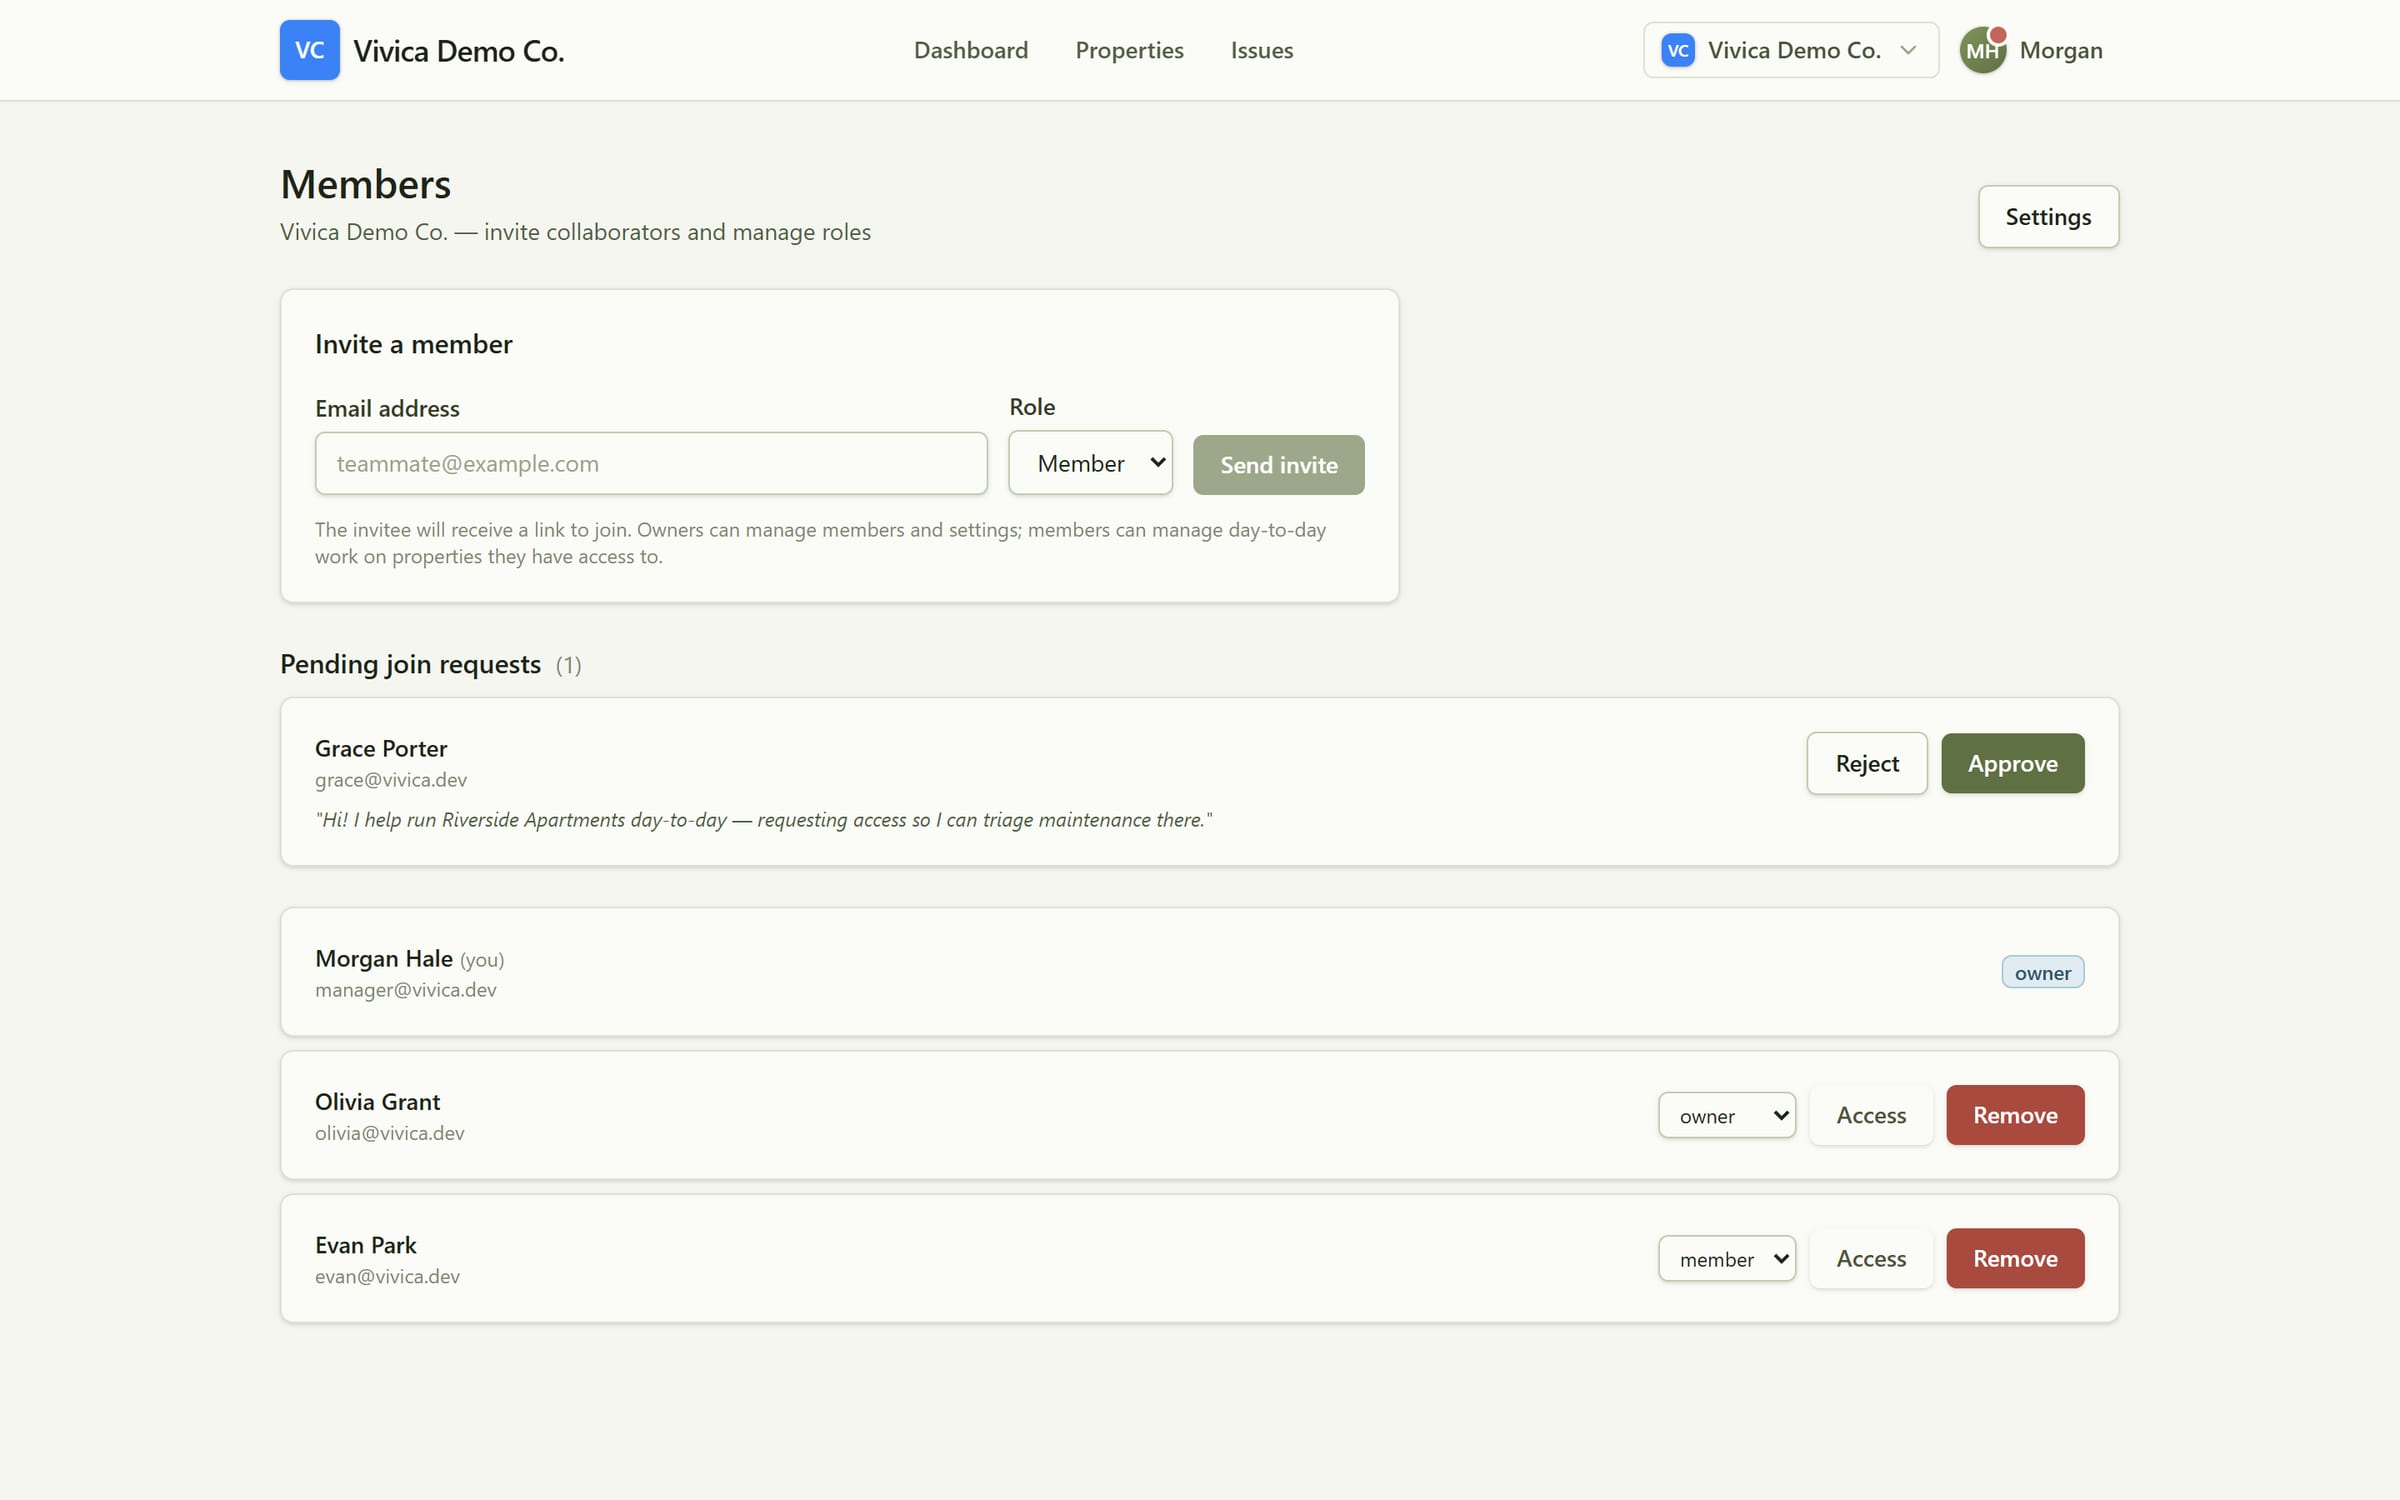Screen dimensions: 2400x1500
Task: Open Access for Olivia Grant
Action: (1870, 1115)
